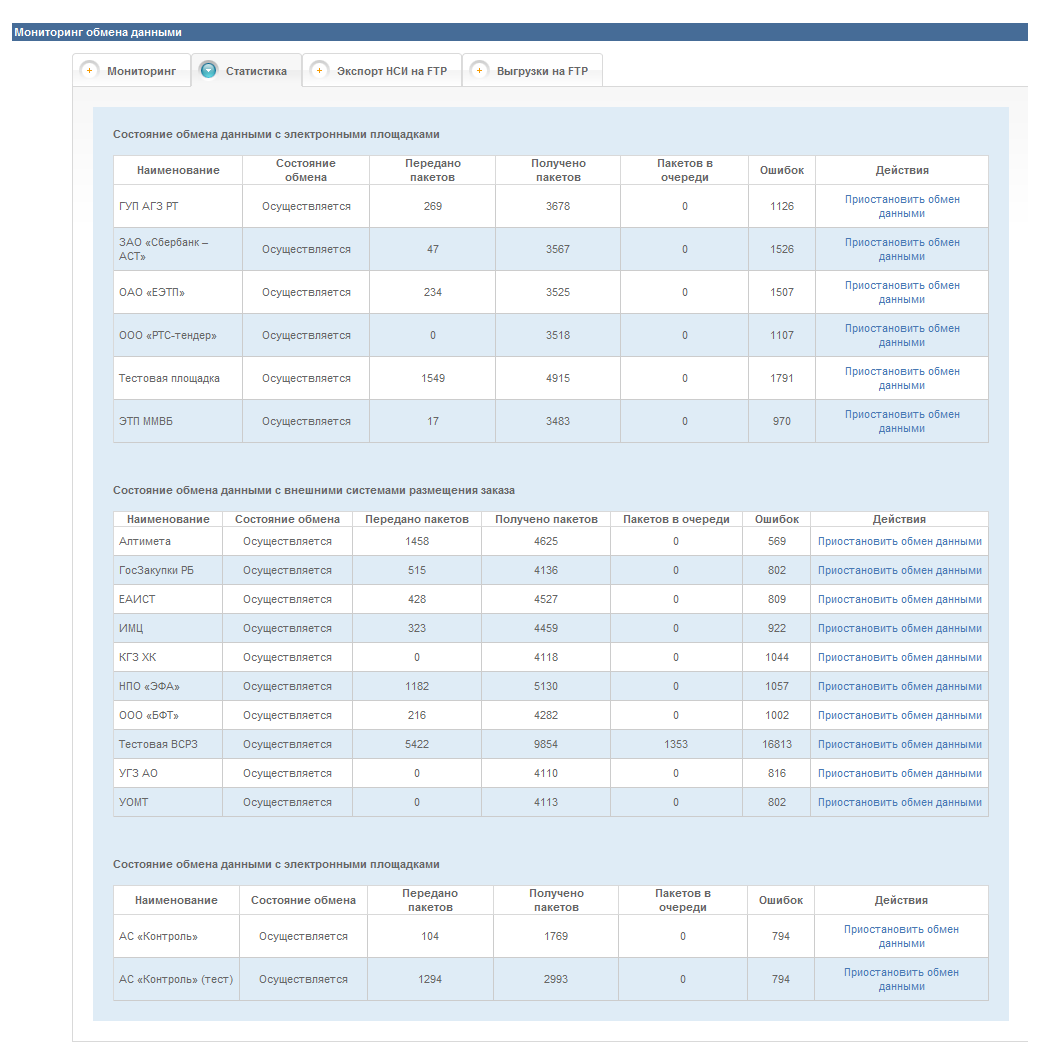Viewport: 1055px width, 1063px height.
Task: Pause data exchange for НПО «ЭФА»
Action: (x=900, y=686)
